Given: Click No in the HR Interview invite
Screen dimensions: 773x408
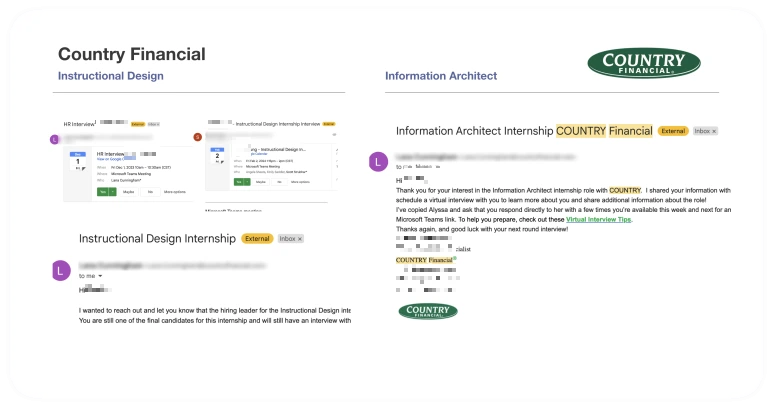Looking at the screenshot, I should click(150, 192).
